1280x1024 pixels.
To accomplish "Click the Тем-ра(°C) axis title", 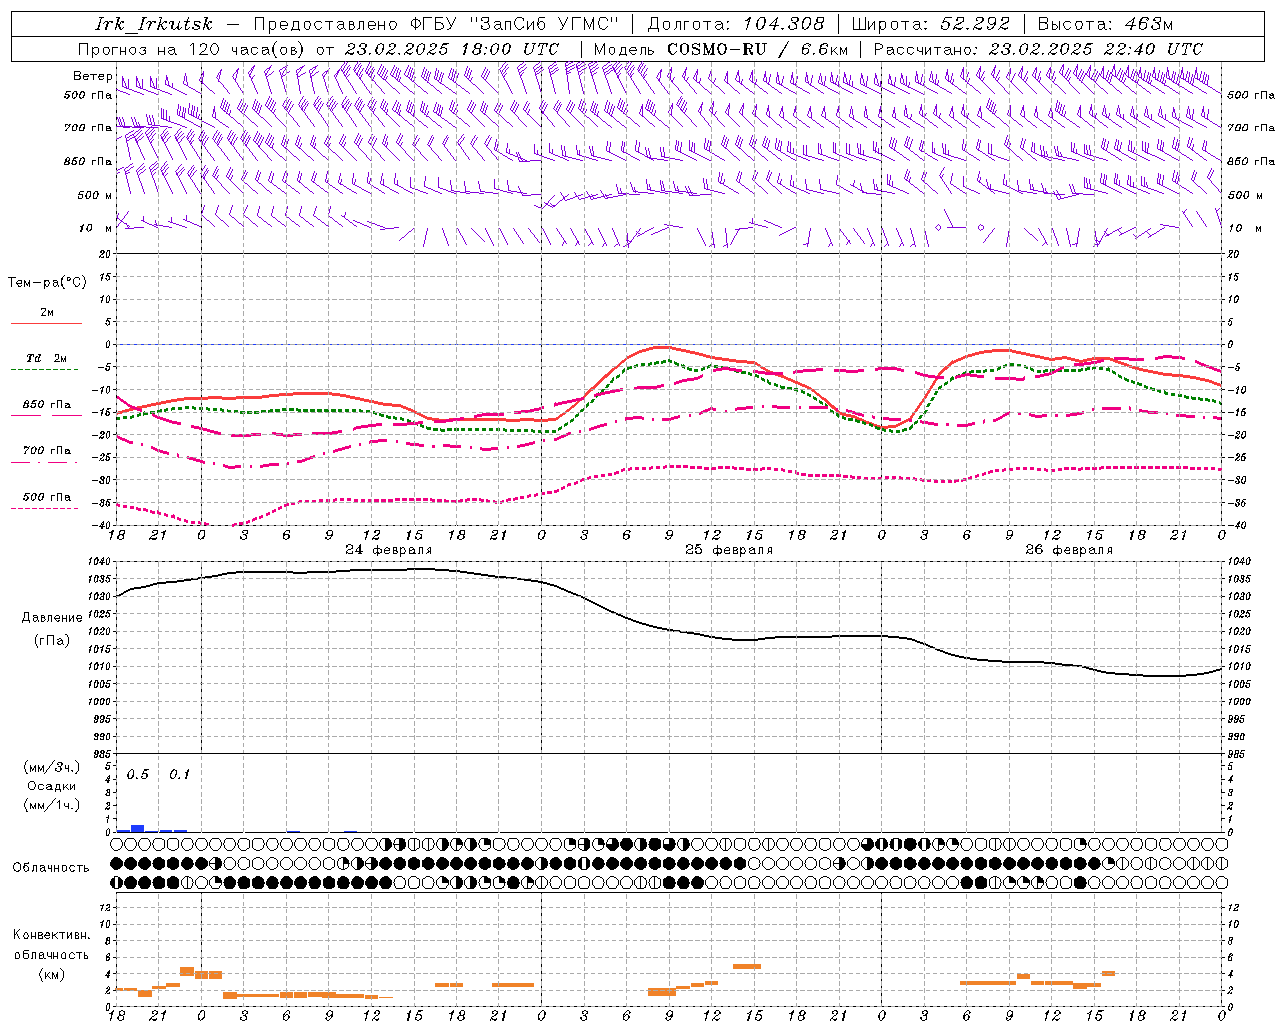I will click(x=47, y=283).
